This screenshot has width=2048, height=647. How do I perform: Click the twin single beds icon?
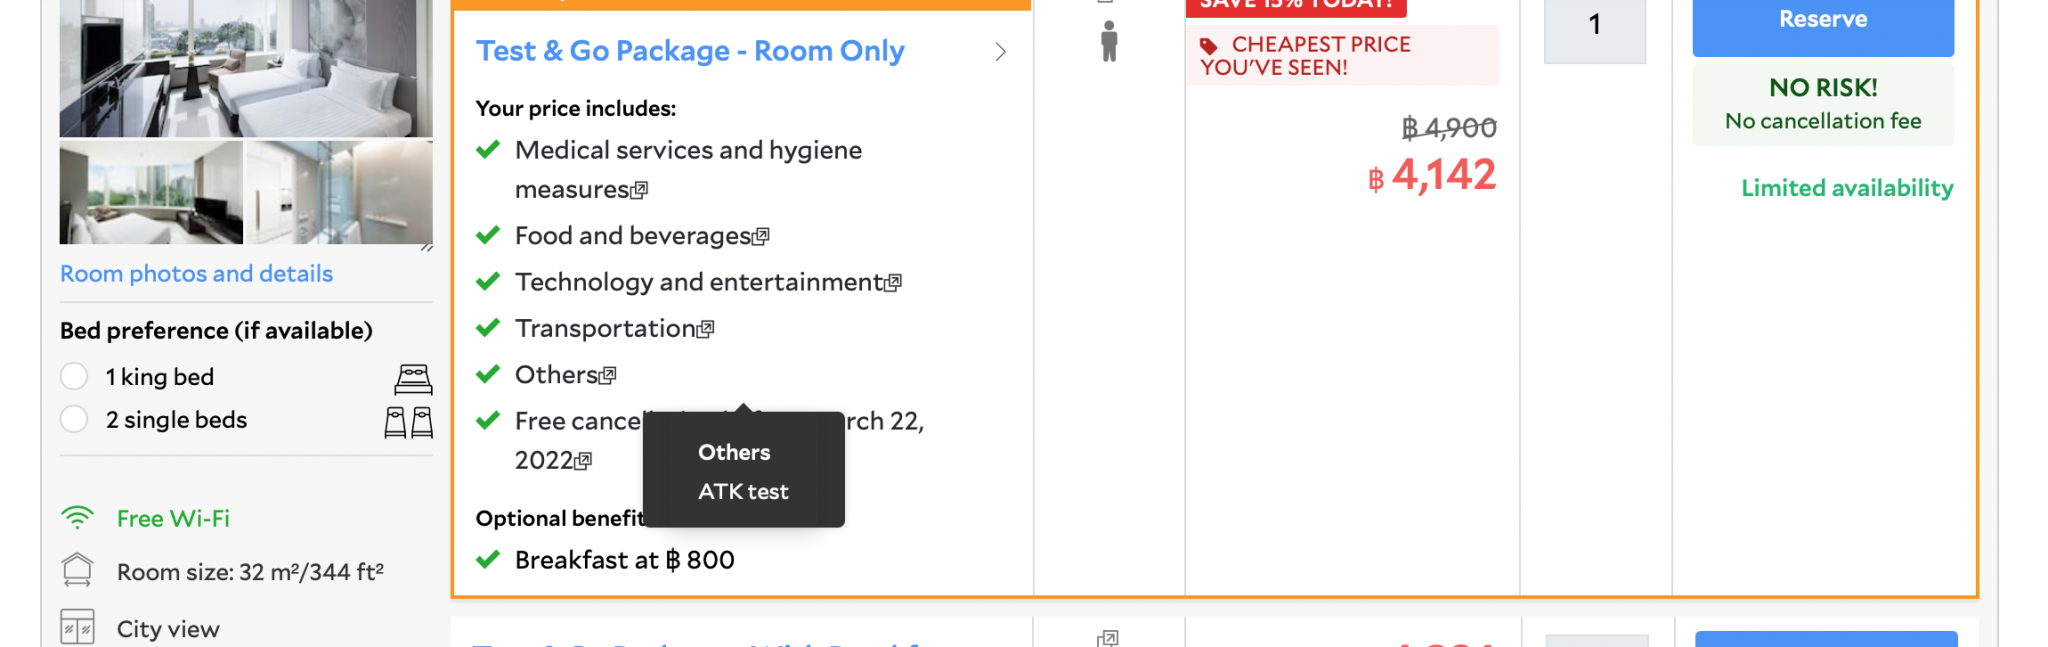(409, 422)
